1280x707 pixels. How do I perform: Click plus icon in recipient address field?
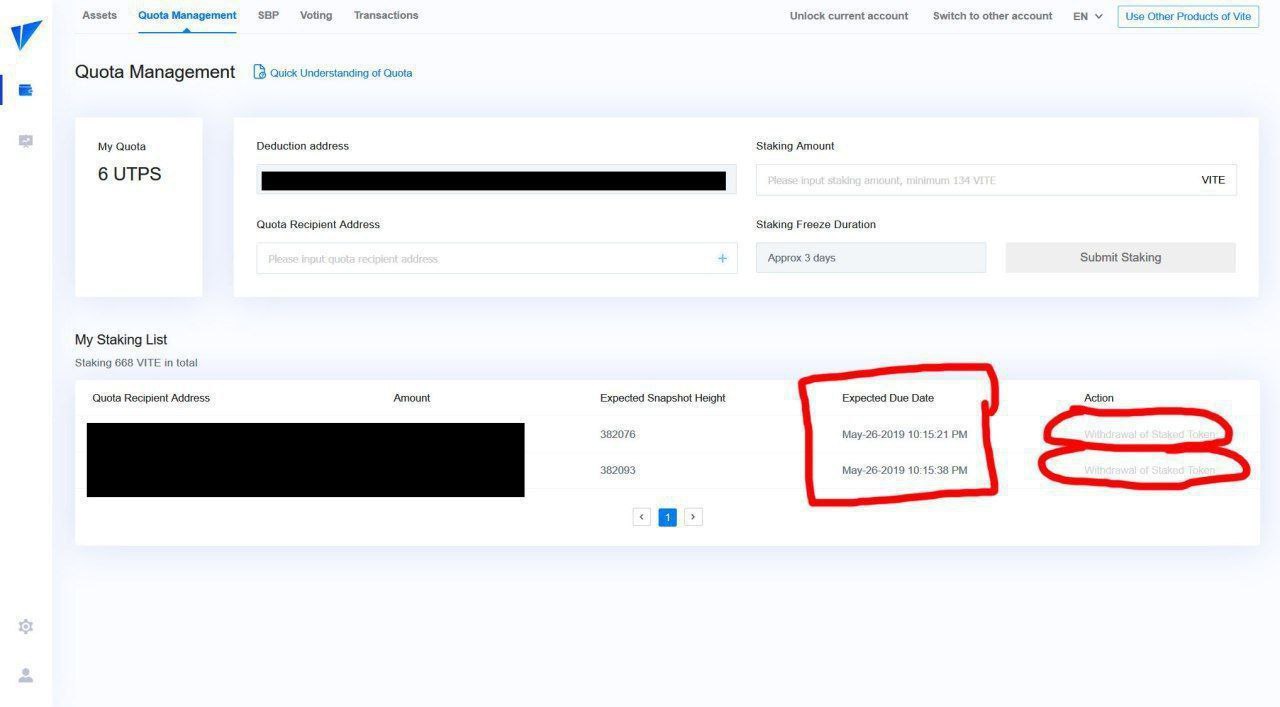[722, 258]
